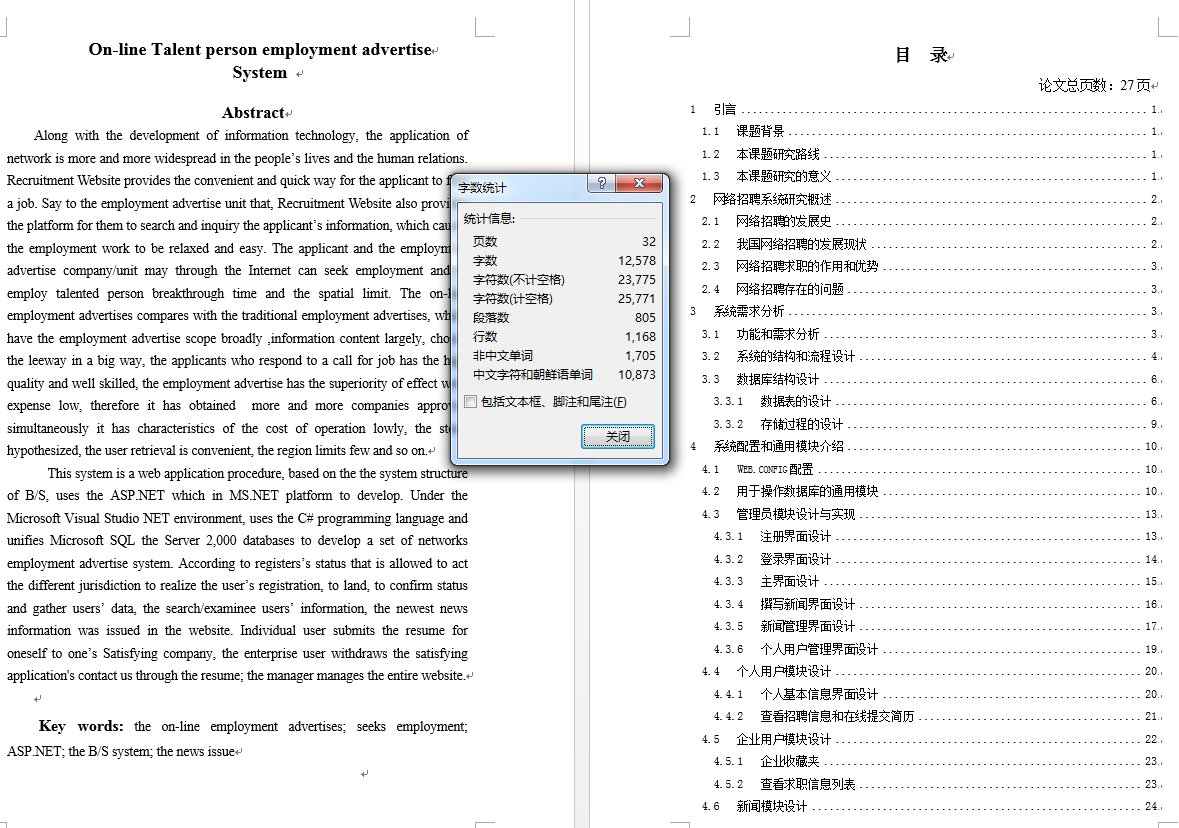
Task: Select contents entry 3.1 功能和需求分析
Action: click(x=932, y=334)
